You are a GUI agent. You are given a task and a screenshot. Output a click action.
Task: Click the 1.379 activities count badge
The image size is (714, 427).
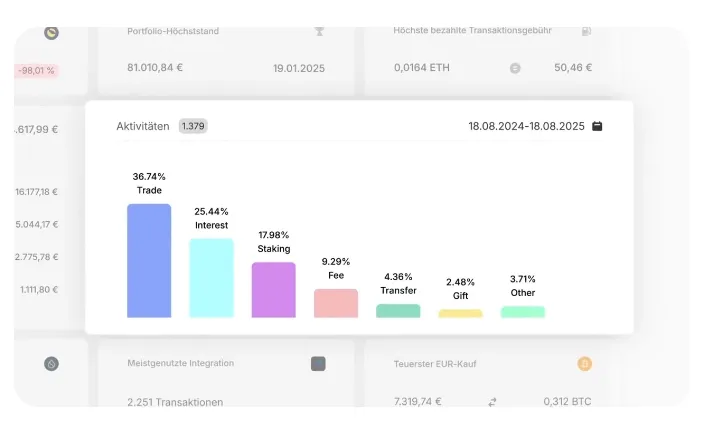point(193,126)
